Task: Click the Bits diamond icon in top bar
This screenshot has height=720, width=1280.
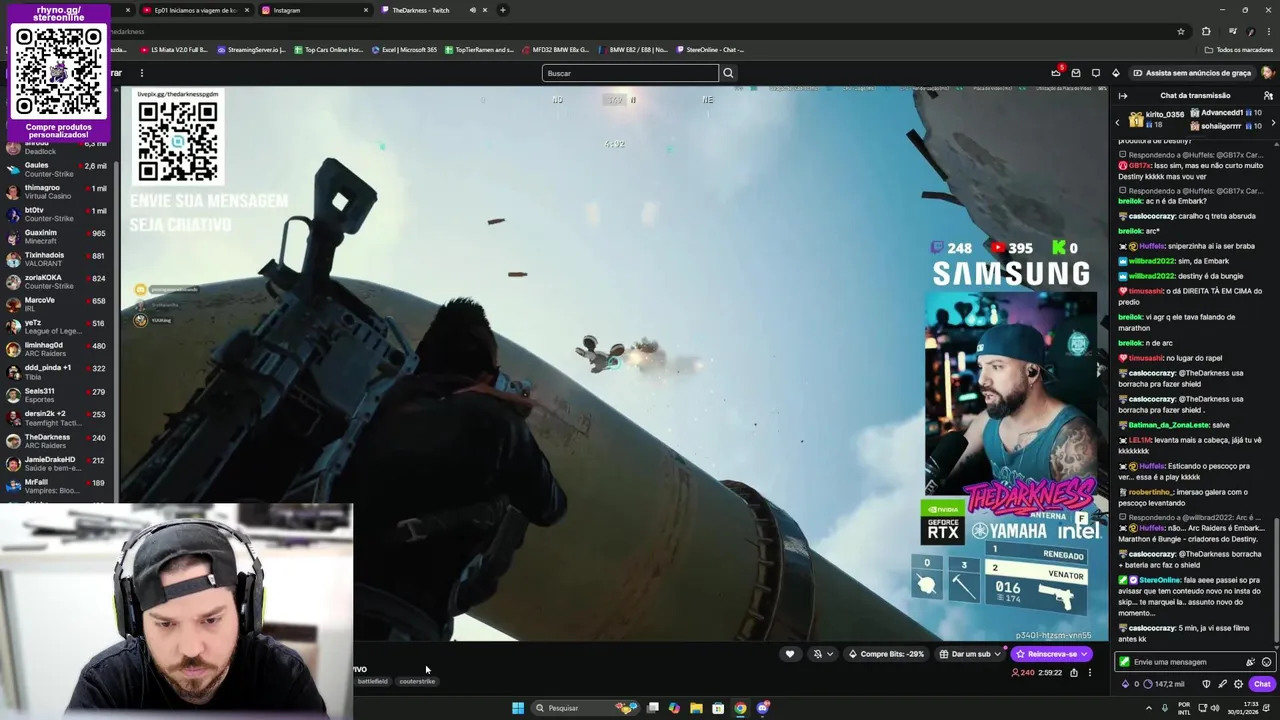Action: coord(1116,73)
